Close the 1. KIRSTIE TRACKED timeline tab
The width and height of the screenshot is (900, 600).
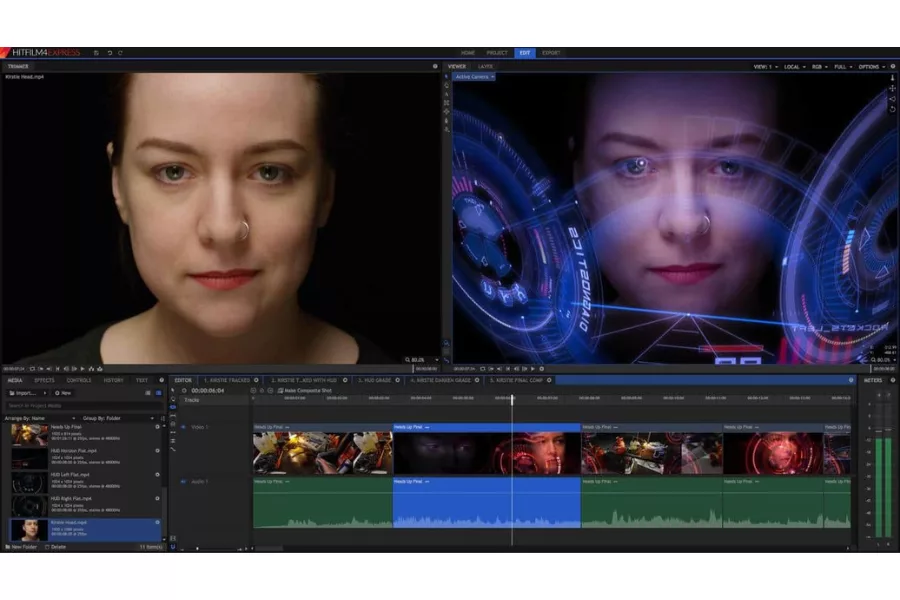click(x=257, y=380)
